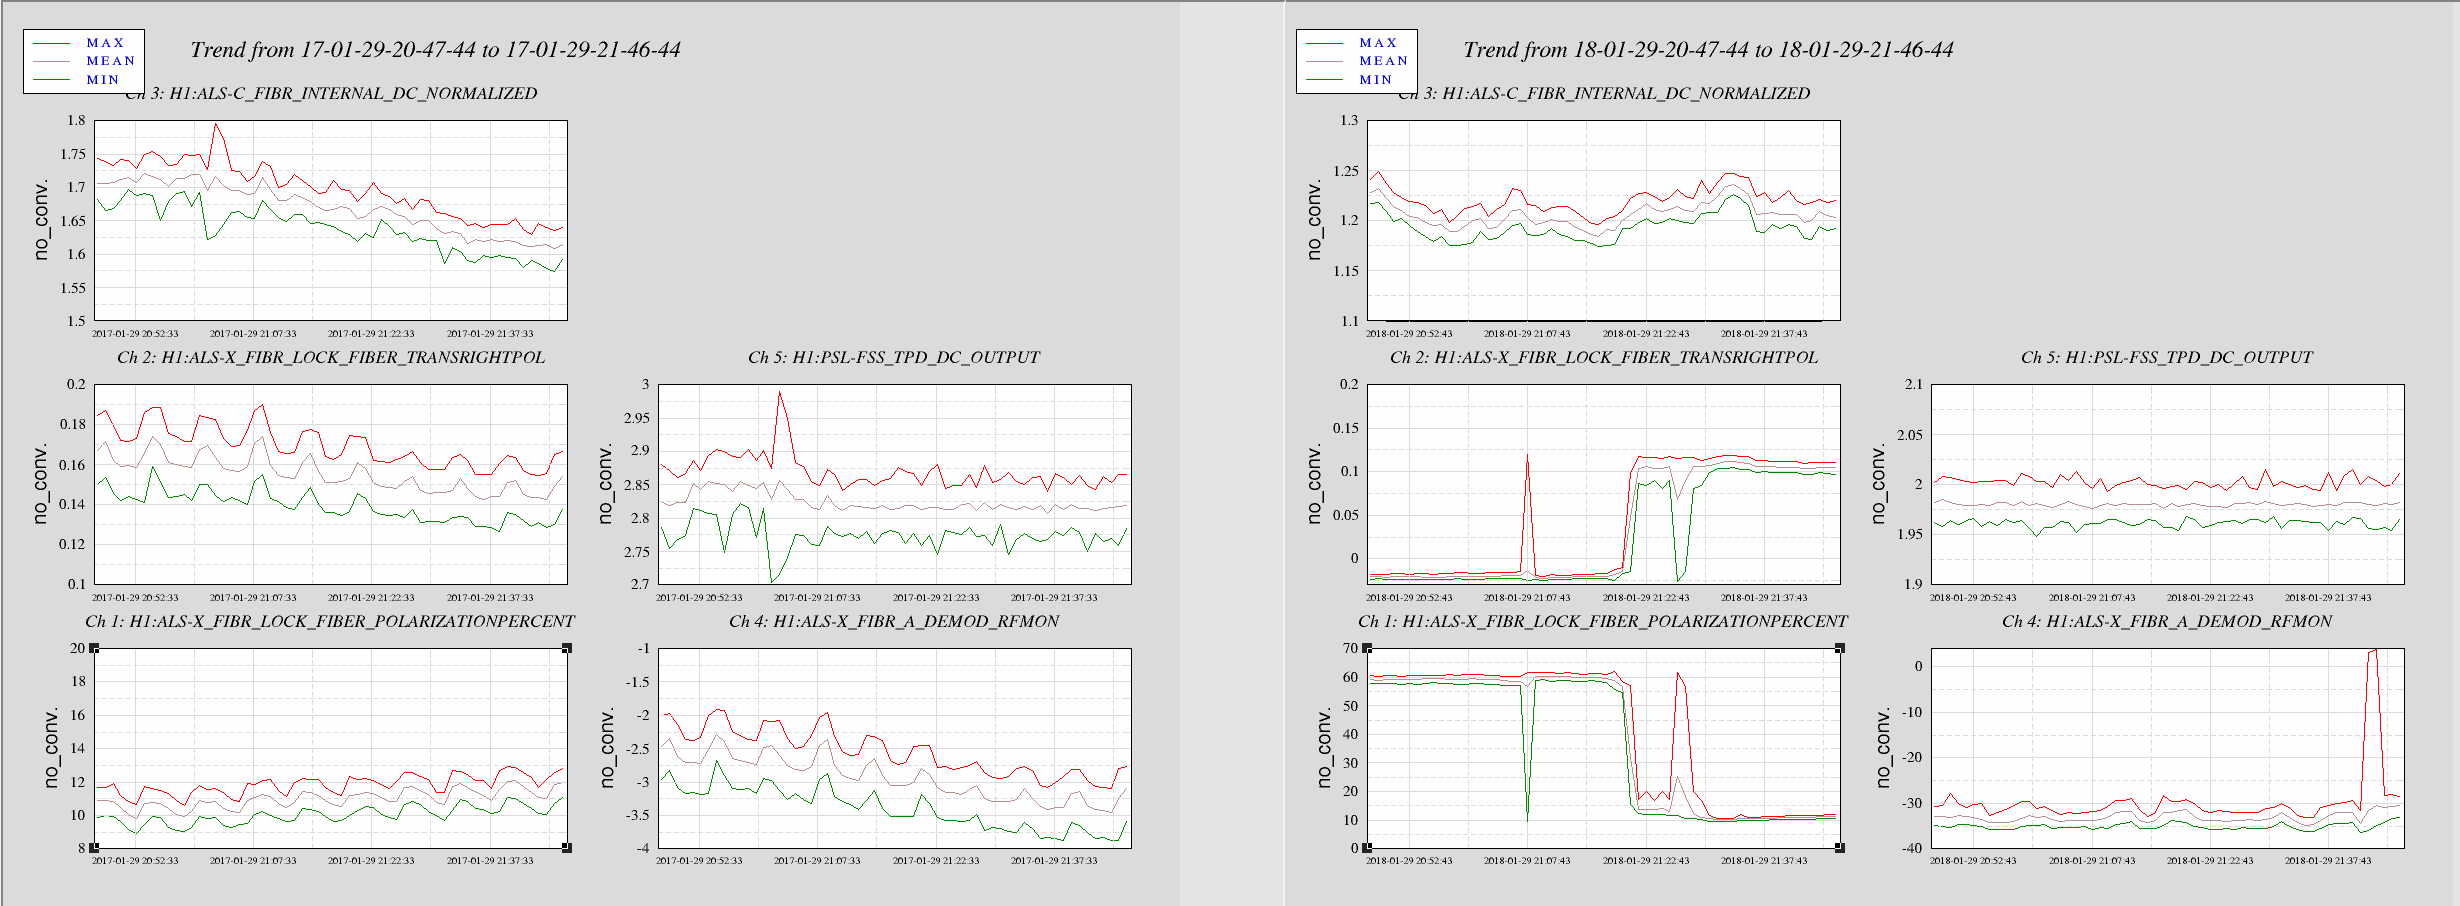Click top-left resize handle of 2017 Ch 1 plot
This screenshot has height=906, width=2460.
94,649
